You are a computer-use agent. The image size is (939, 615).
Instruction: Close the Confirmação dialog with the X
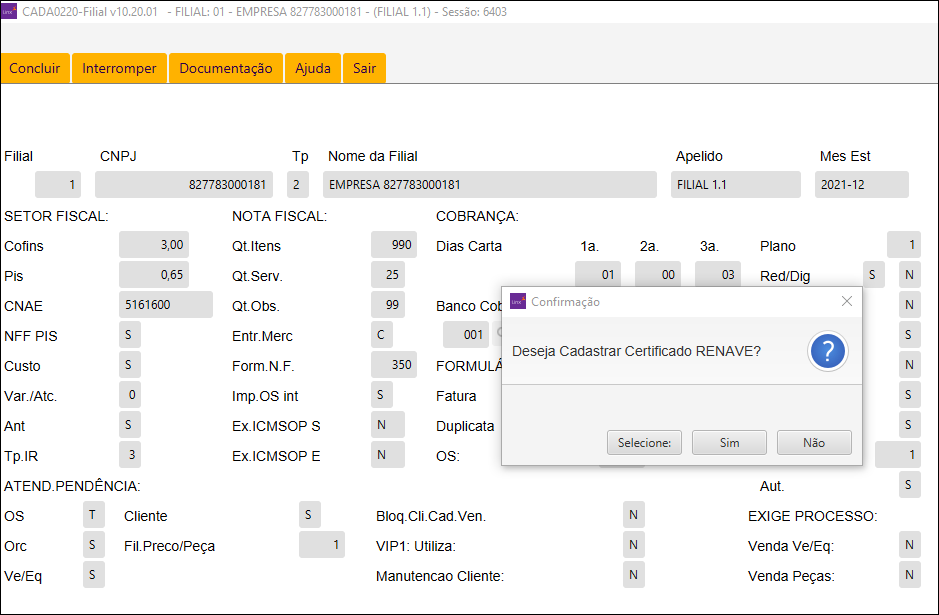(846, 301)
